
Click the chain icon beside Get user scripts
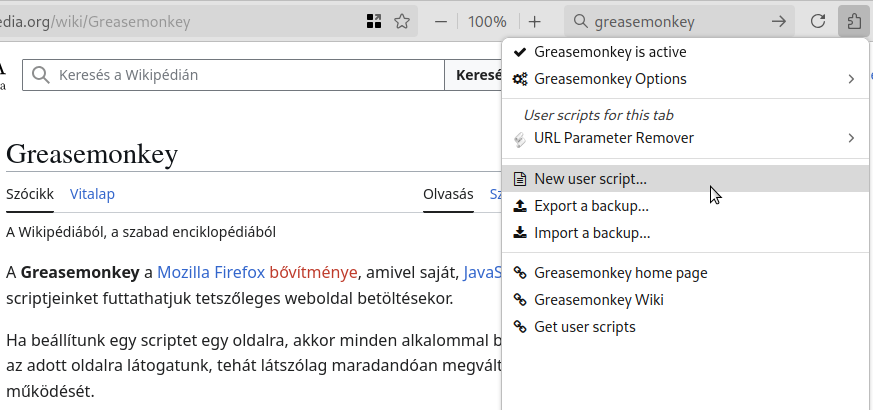coord(520,326)
